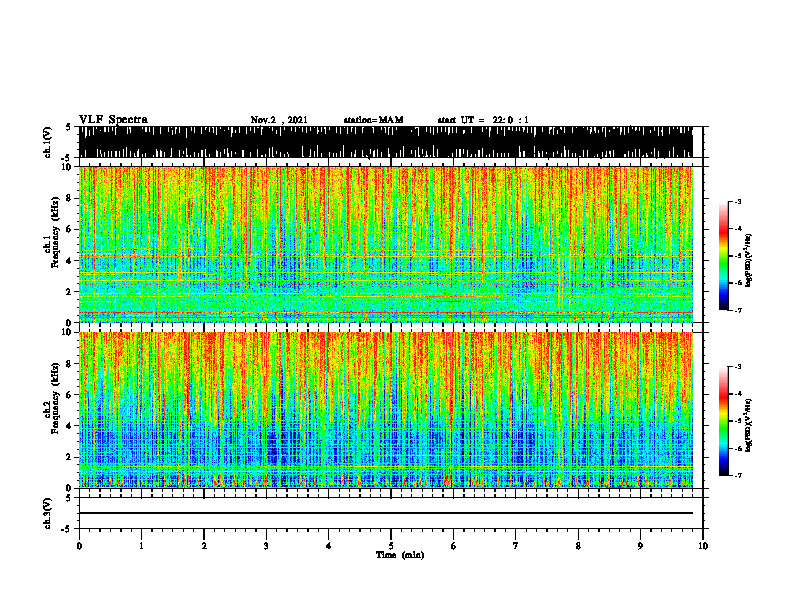Click the time axis tick label "8"
The height and width of the screenshot is (612, 792).
(578, 546)
